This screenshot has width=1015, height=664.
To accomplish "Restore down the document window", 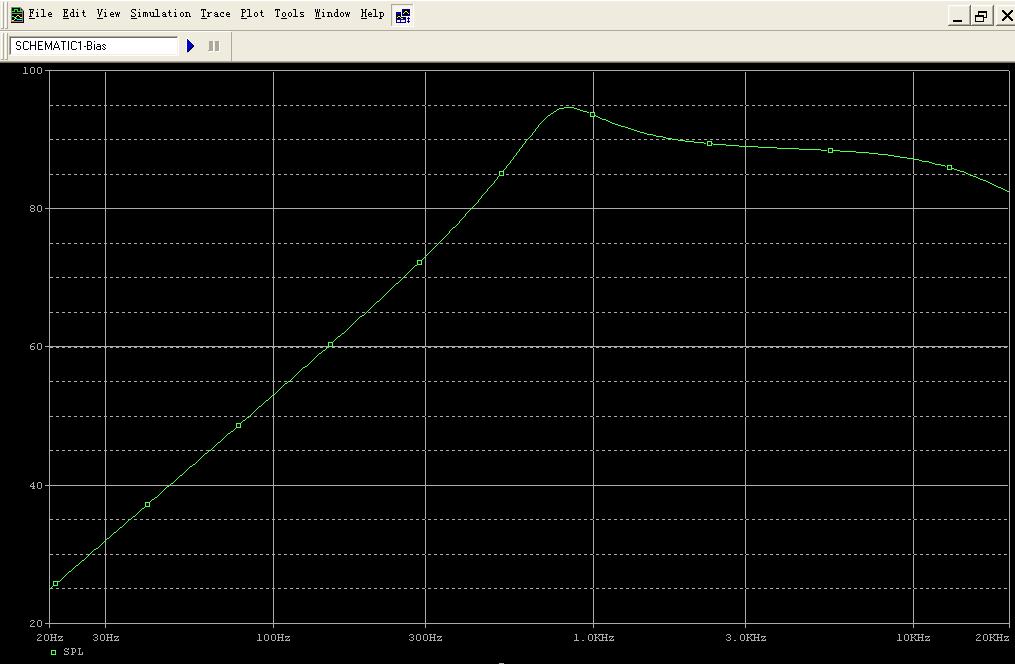I will click(981, 16).
